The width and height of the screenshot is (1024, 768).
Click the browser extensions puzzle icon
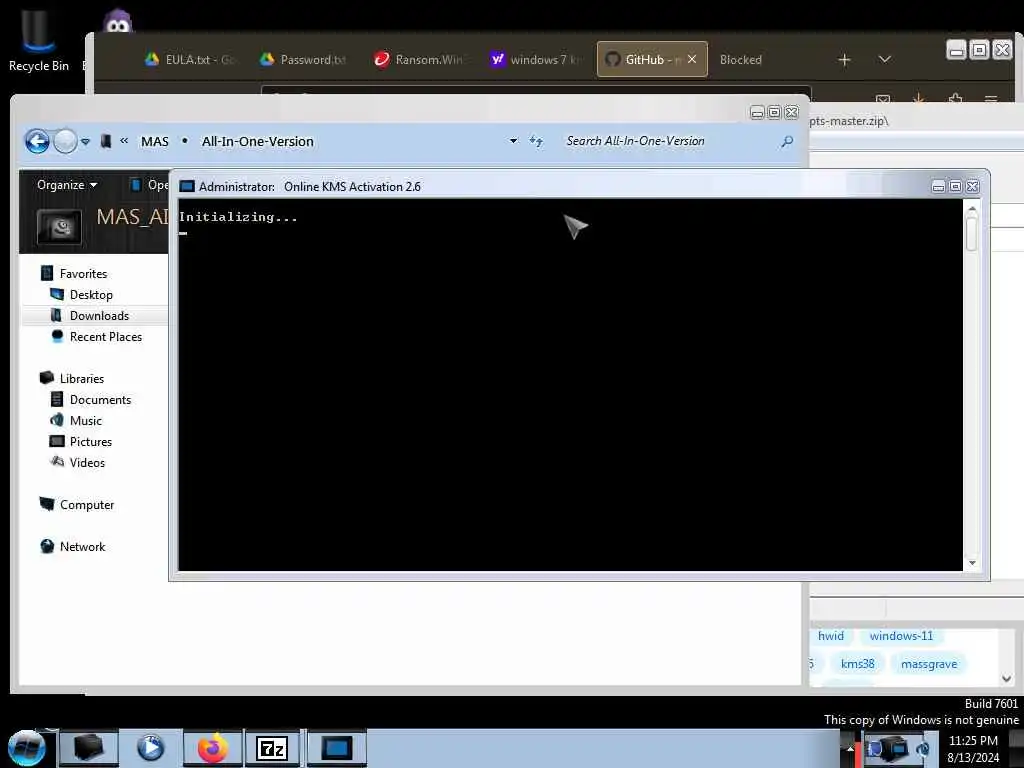(955, 99)
